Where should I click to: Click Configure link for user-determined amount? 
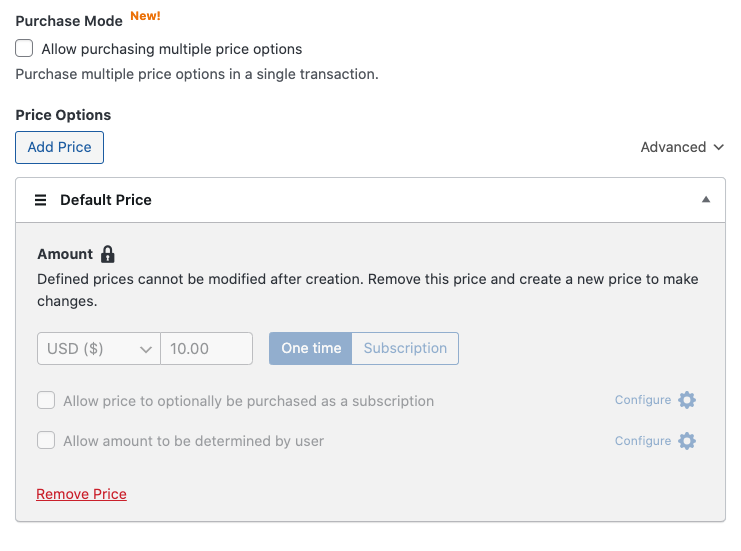[x=643, y=441]
